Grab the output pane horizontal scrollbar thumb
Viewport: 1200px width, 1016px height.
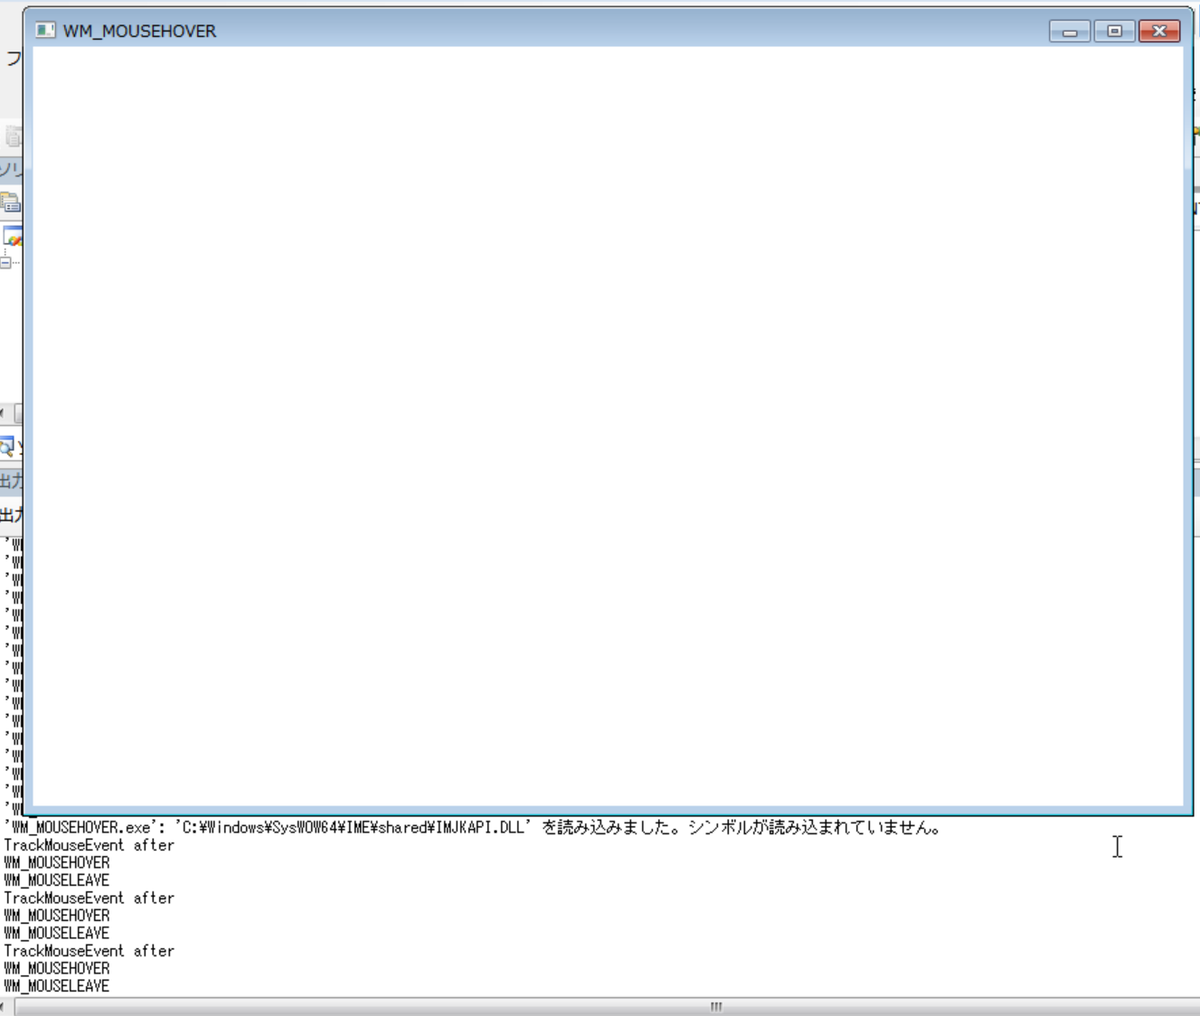[716, 1006]
